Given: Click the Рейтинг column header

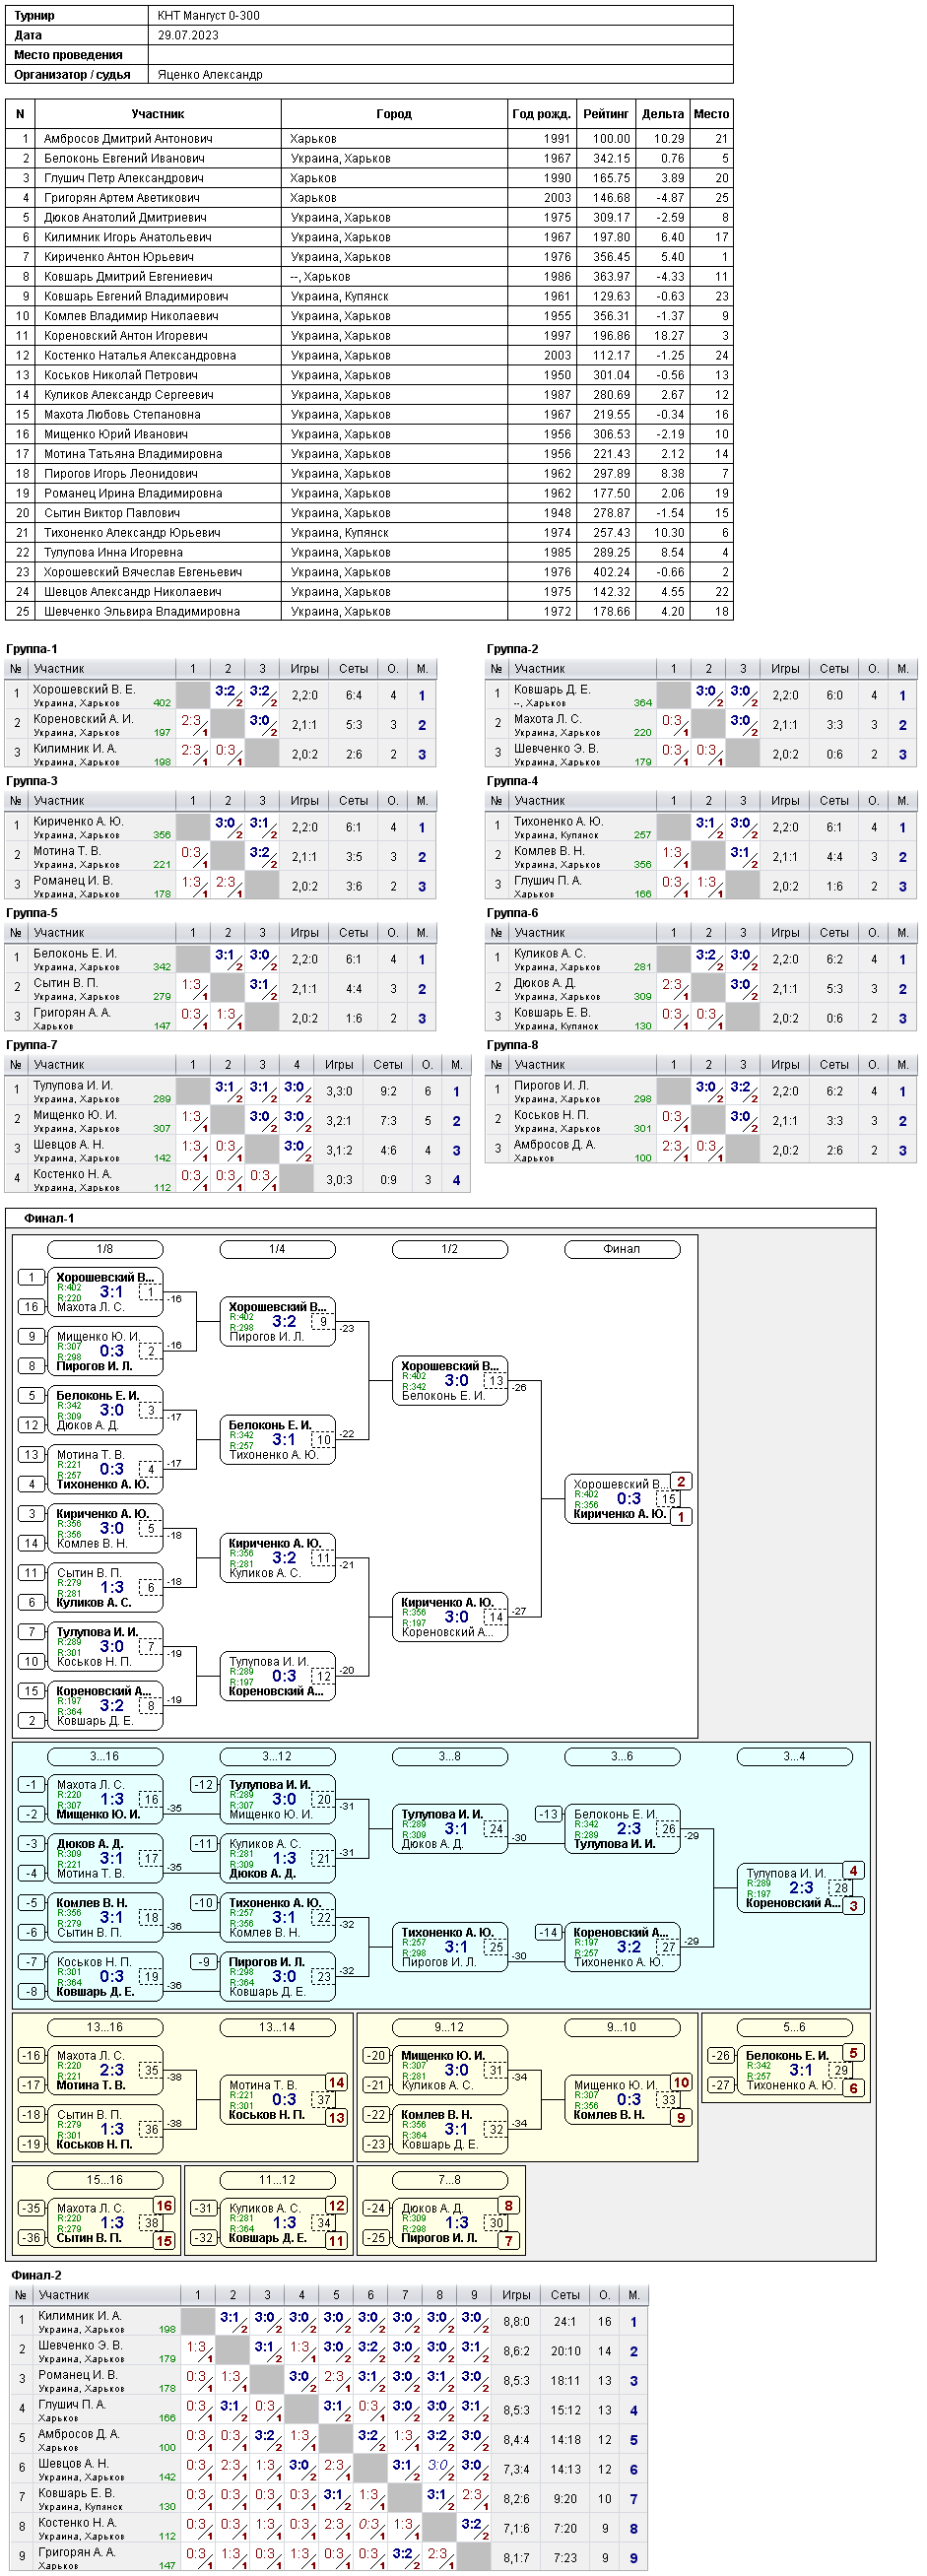Looking at the screenshot, I should 606,114.
